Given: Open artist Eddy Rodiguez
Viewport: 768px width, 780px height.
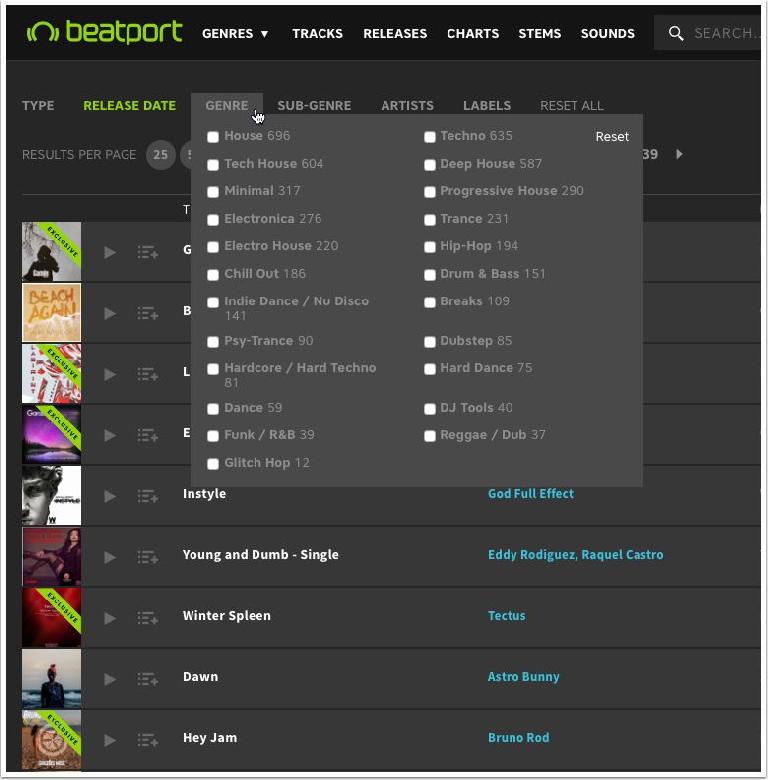Looking at the screenshot, I should click(x=533, y=555).
